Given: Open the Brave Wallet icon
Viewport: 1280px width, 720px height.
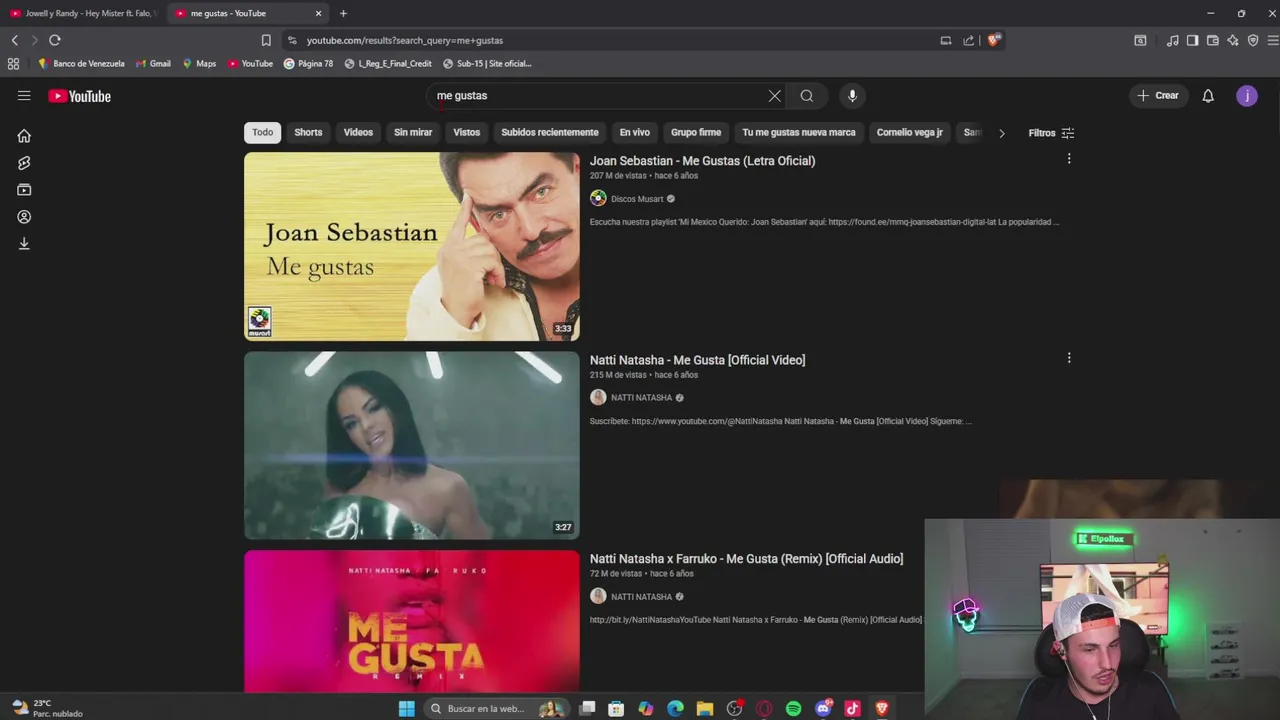Looking at the screenshot, I should [1213, 40].
